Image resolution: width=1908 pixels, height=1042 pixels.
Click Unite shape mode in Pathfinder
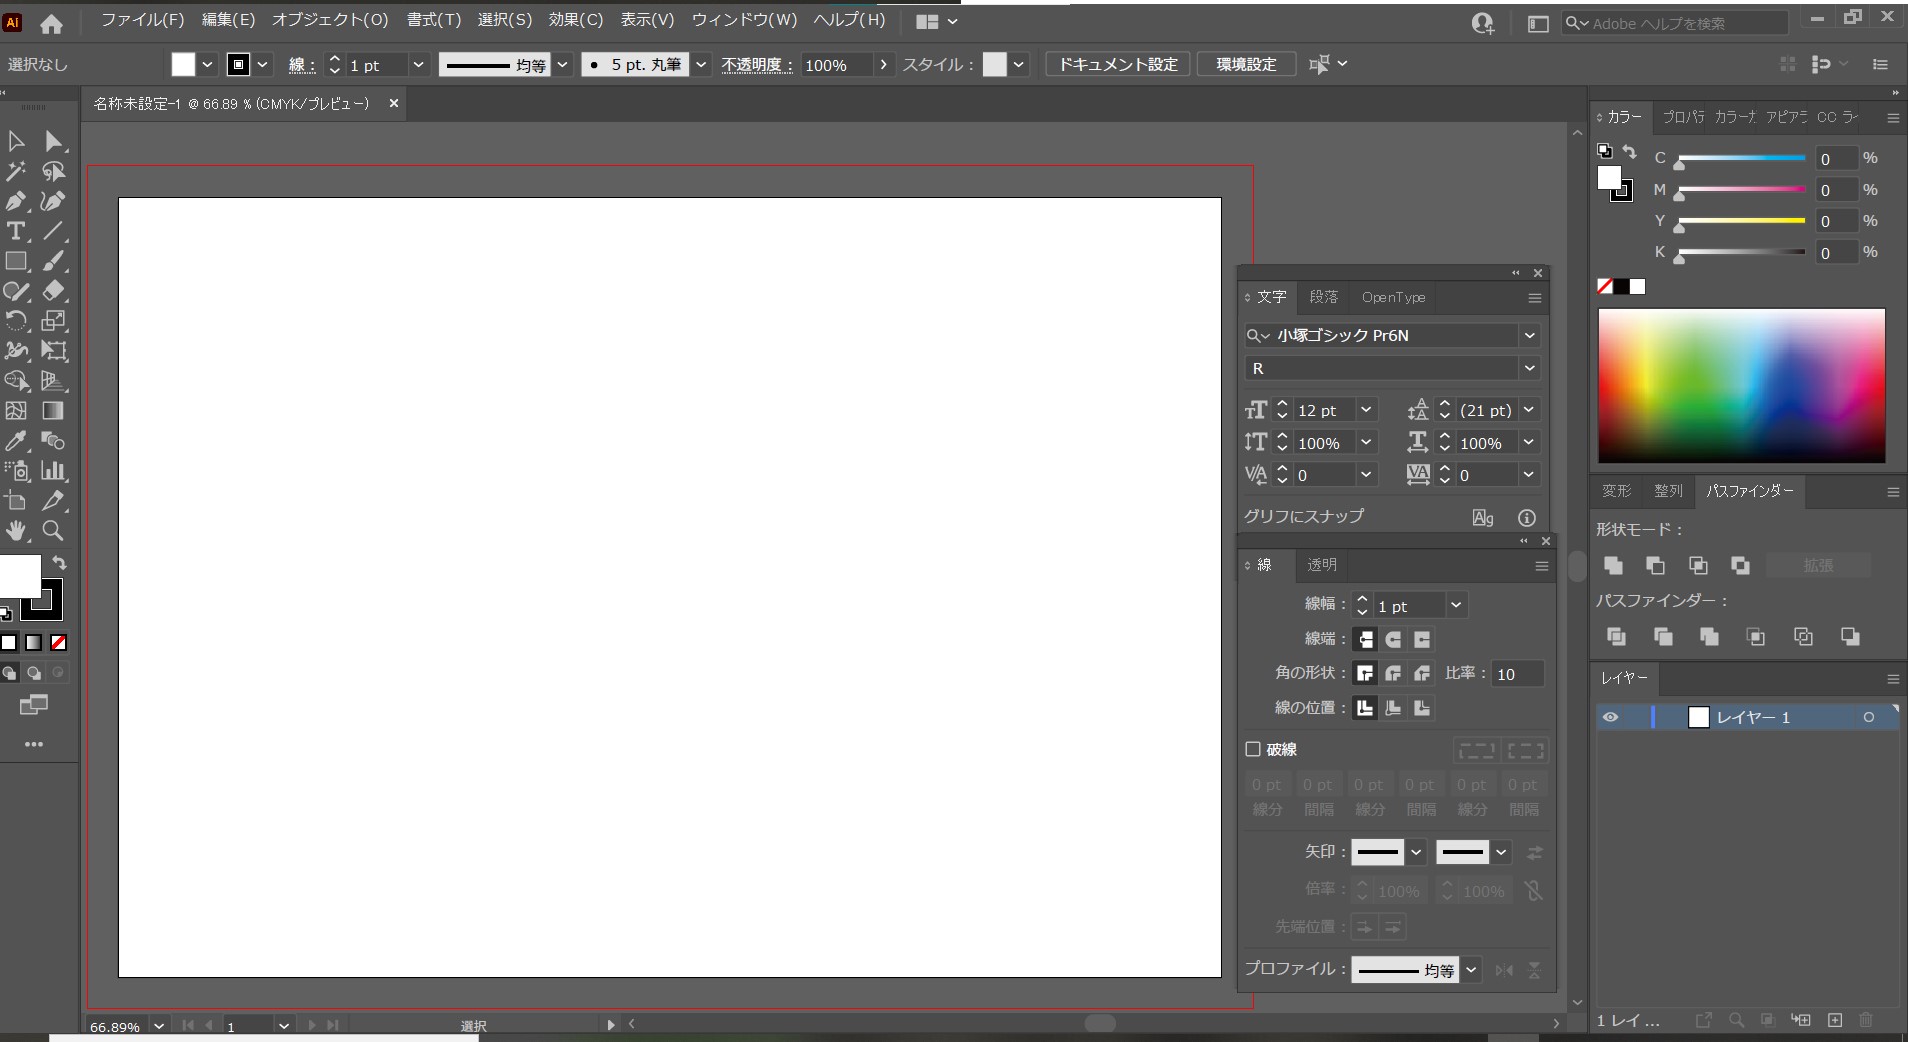[x=1613, y=565]
